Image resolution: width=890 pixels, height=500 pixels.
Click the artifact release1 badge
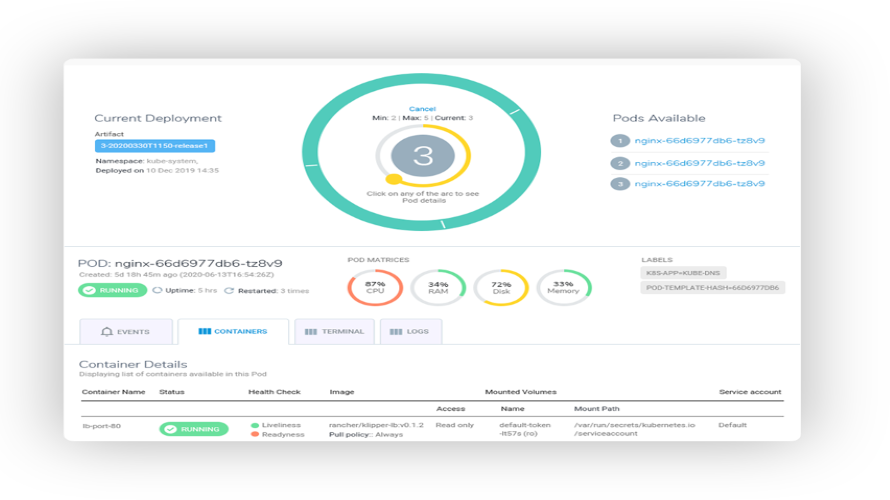point(154,146)
